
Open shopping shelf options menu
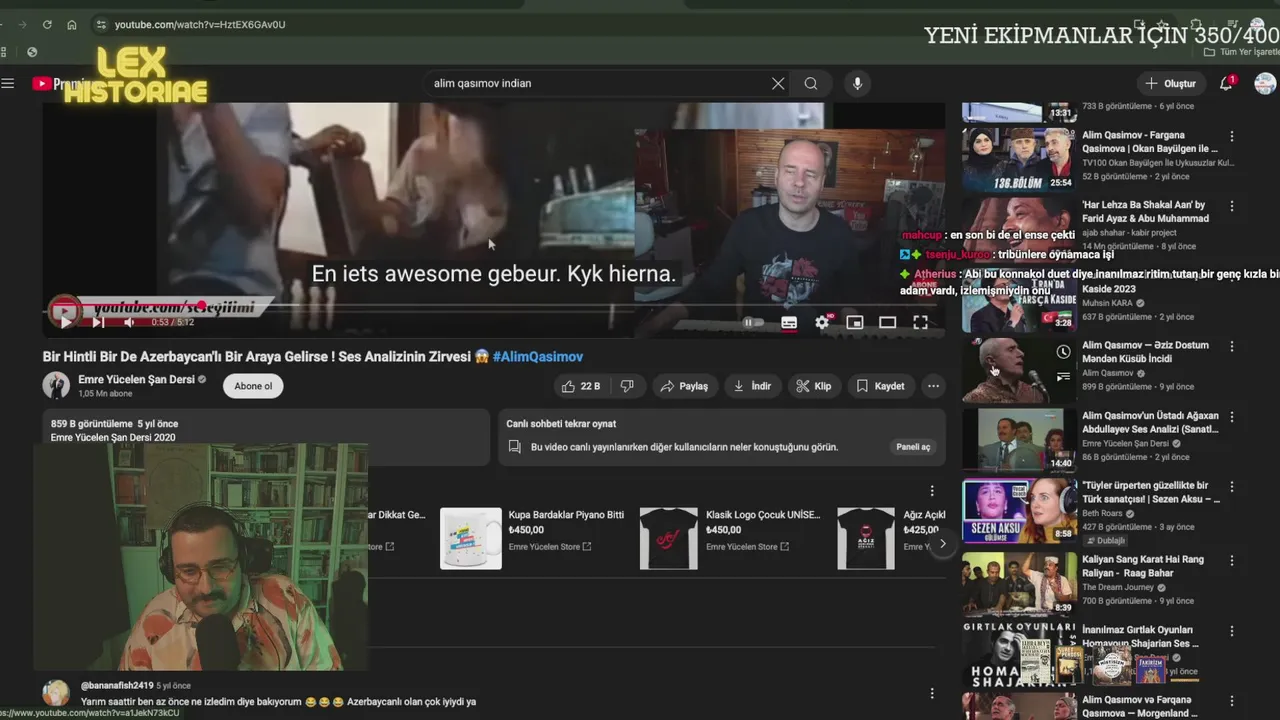tap(932, 491)
